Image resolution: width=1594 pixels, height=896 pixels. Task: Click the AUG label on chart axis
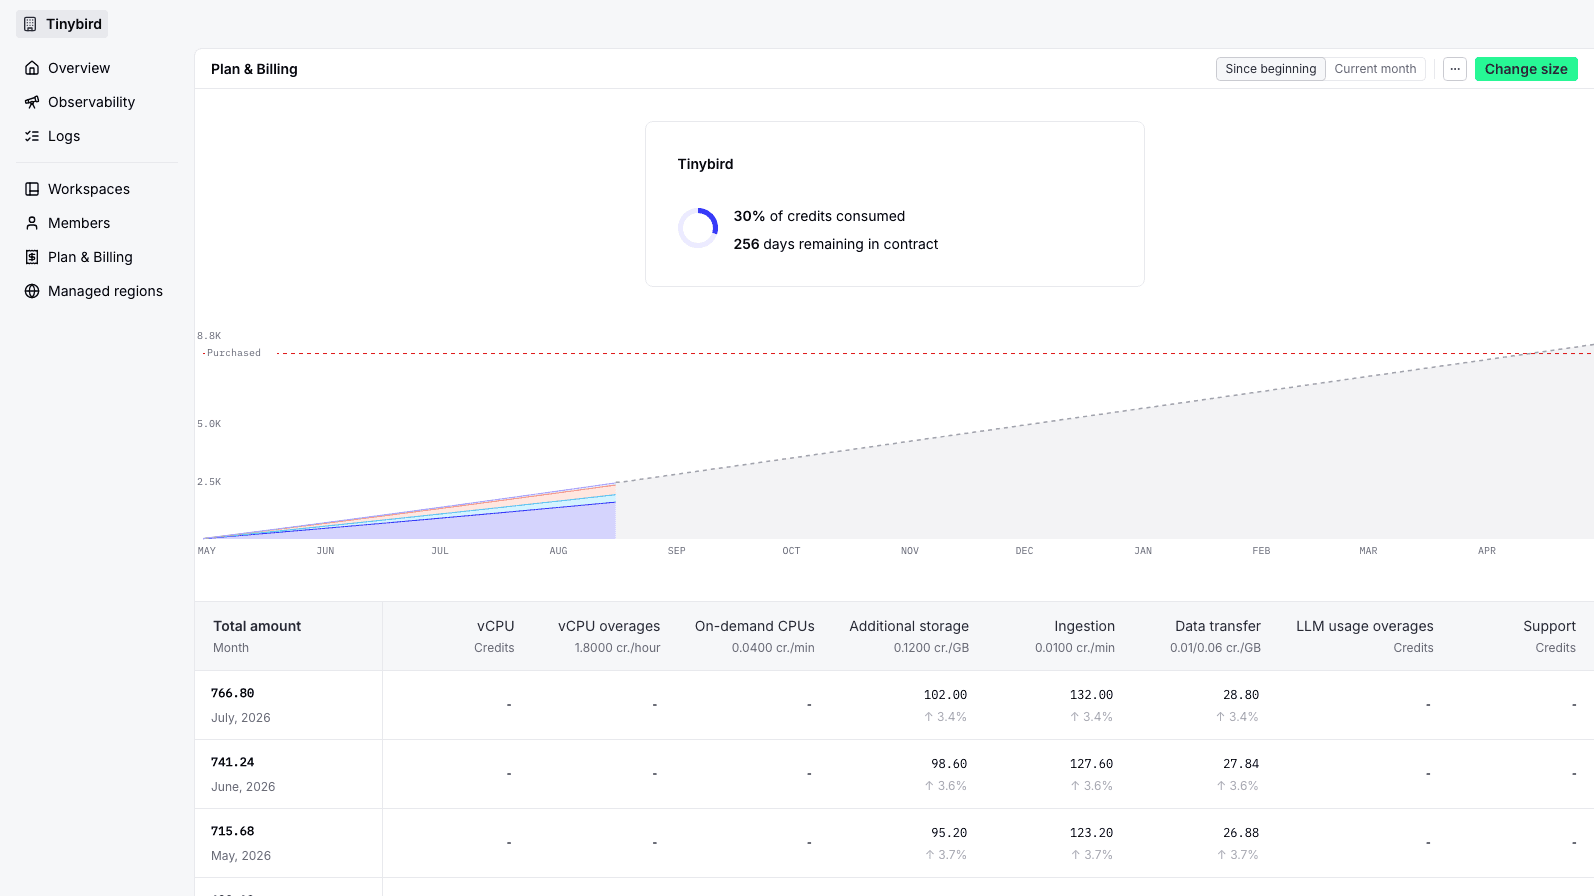click(558, 551)
